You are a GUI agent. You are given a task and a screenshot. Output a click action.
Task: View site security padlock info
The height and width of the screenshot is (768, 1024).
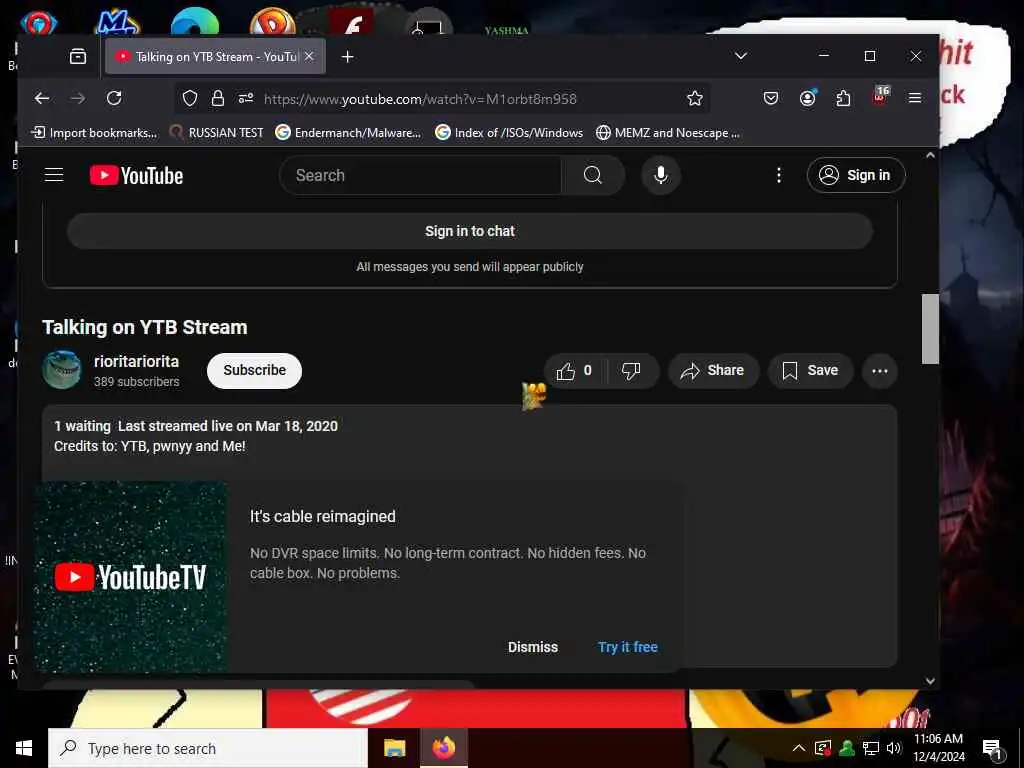pyautogui.click(x=217, y=99)
